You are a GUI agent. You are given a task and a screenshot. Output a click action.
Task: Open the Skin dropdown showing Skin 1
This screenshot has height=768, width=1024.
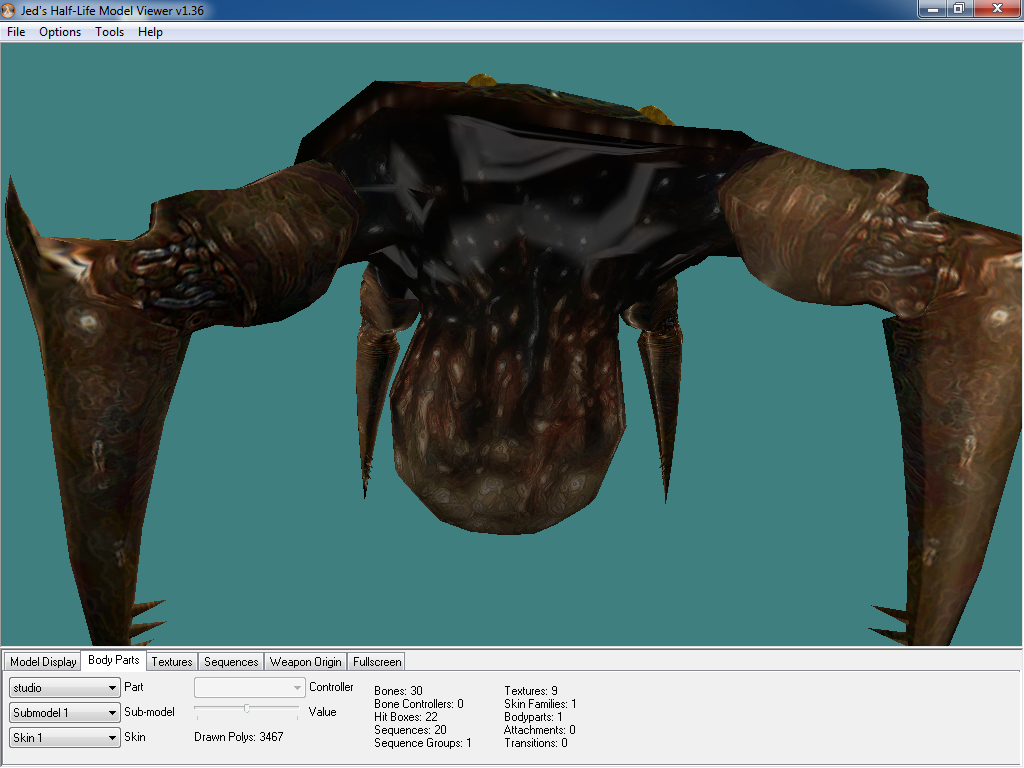(x=65, y=738)
